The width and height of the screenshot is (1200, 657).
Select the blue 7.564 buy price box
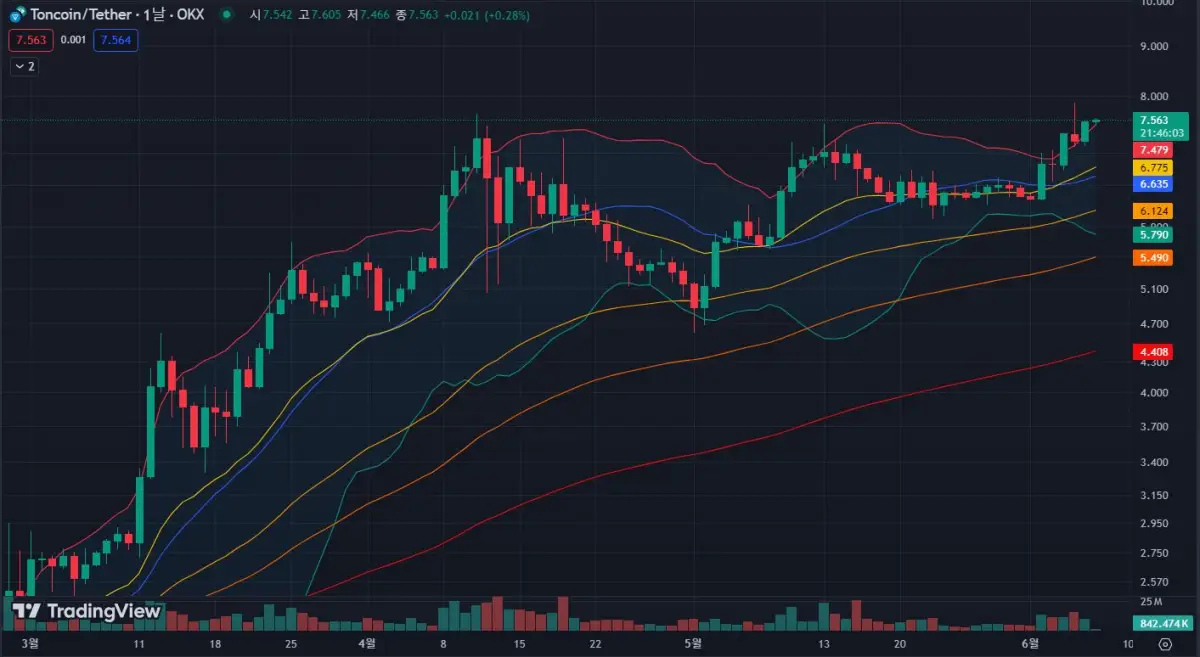pyautogui.click(x=116, y=41)
